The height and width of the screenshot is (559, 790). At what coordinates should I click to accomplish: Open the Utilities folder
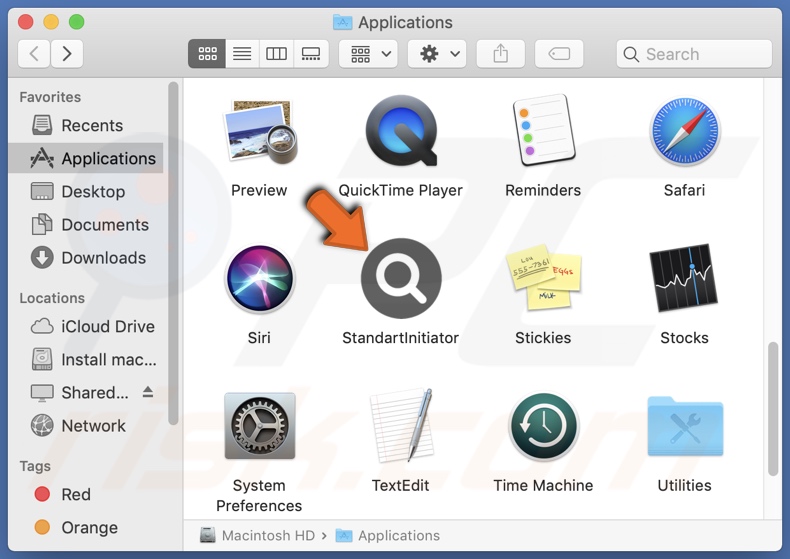tap(685, 426)
